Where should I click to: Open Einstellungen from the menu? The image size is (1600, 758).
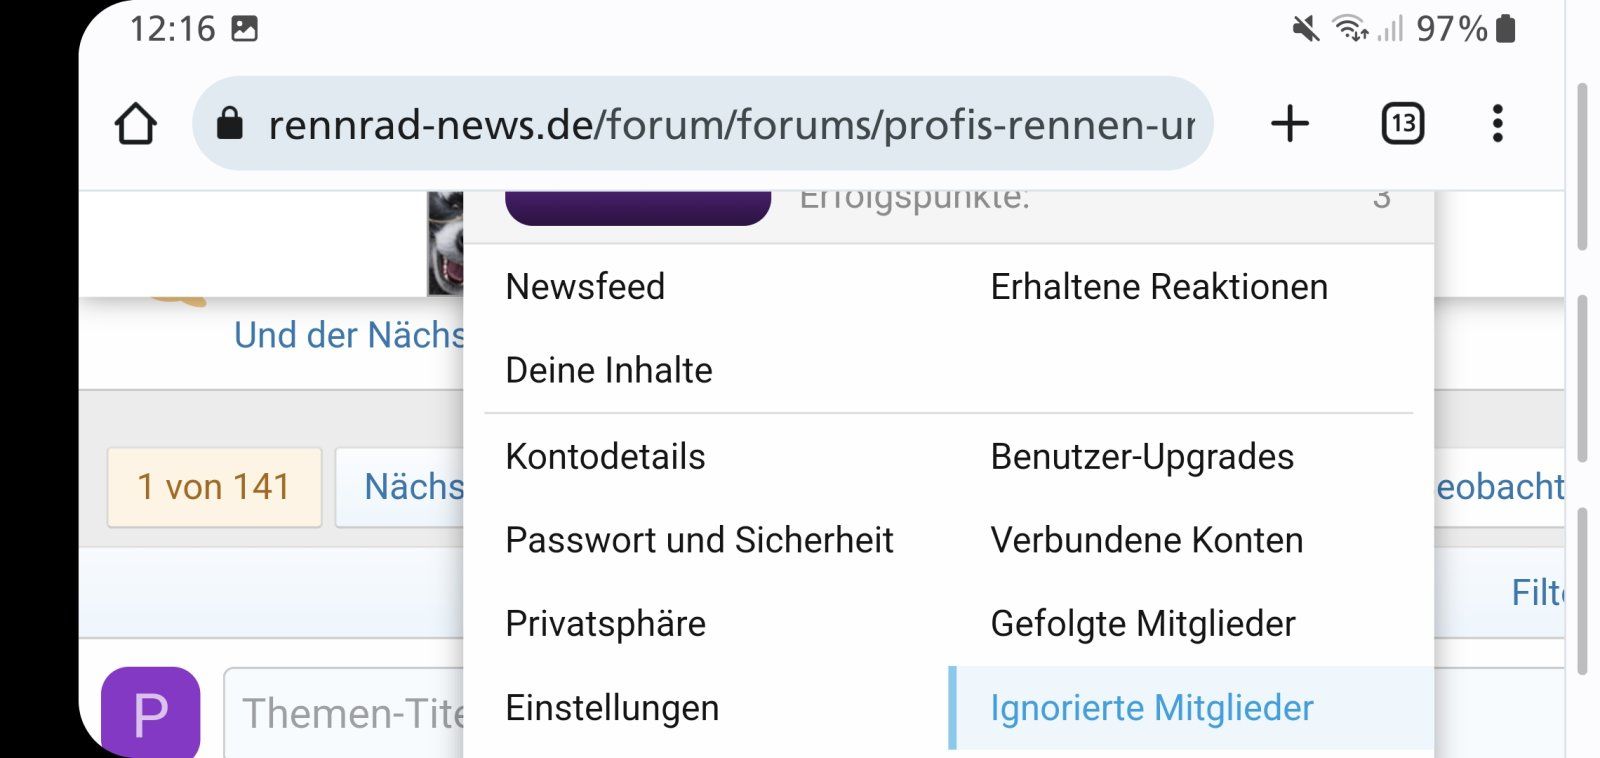pos(612,708)
